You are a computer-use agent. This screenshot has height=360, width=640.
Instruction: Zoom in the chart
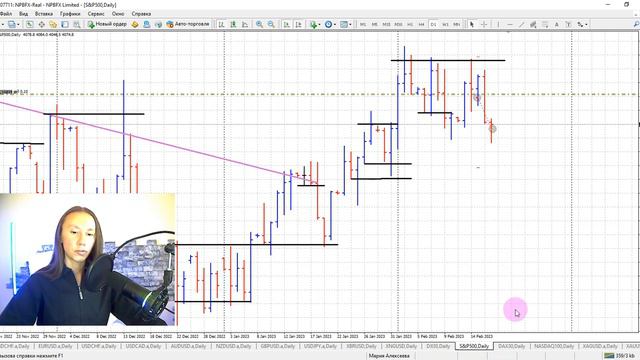point(259,24)
